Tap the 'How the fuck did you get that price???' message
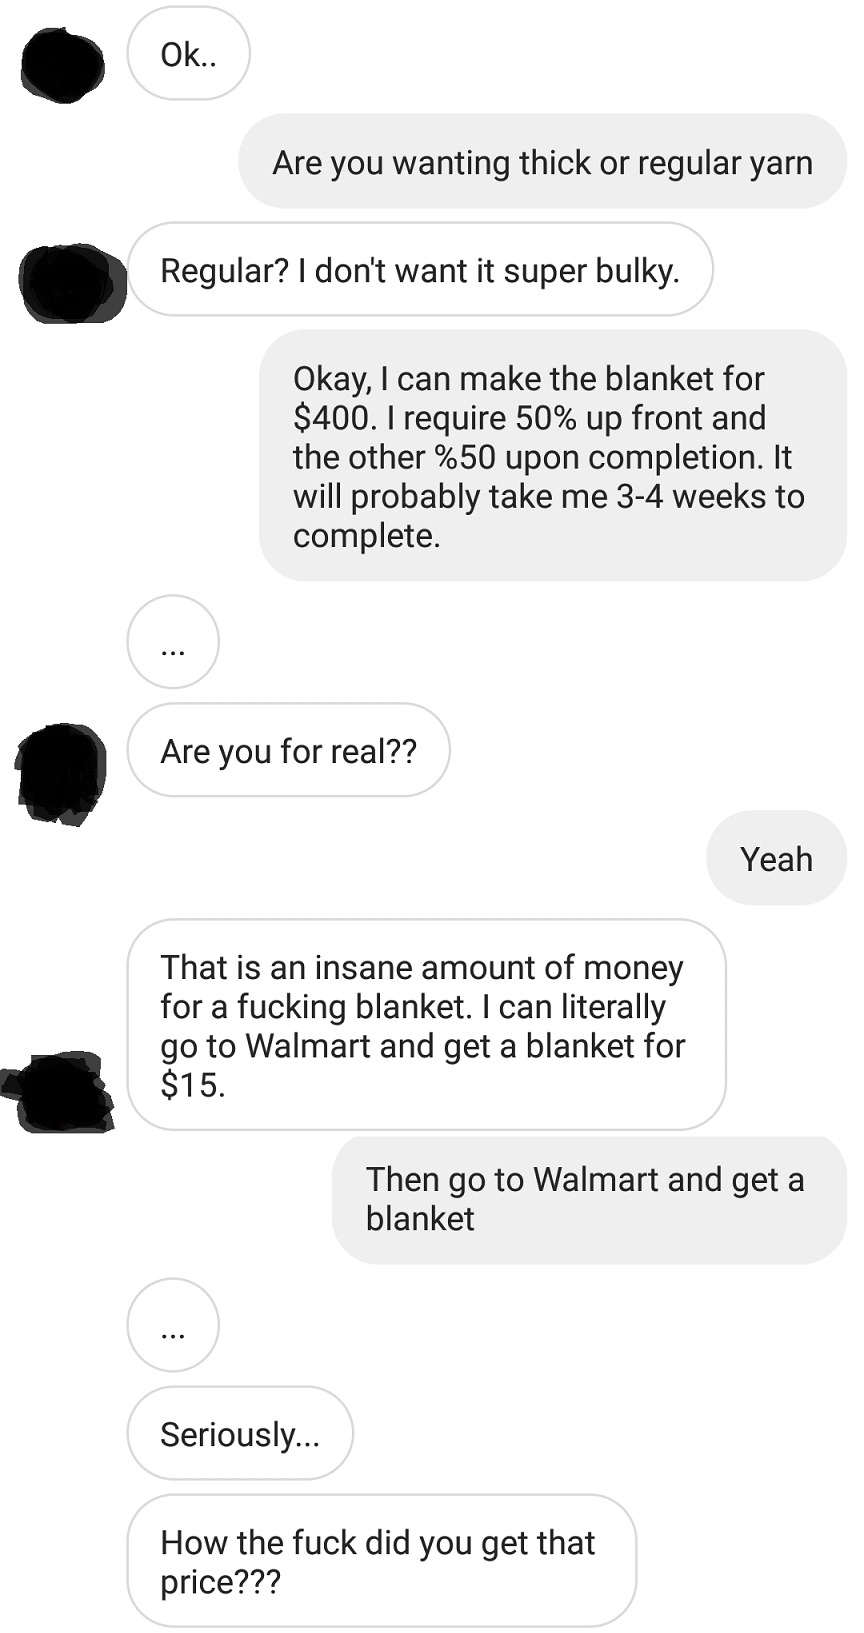 click(x=381, y=1561)
